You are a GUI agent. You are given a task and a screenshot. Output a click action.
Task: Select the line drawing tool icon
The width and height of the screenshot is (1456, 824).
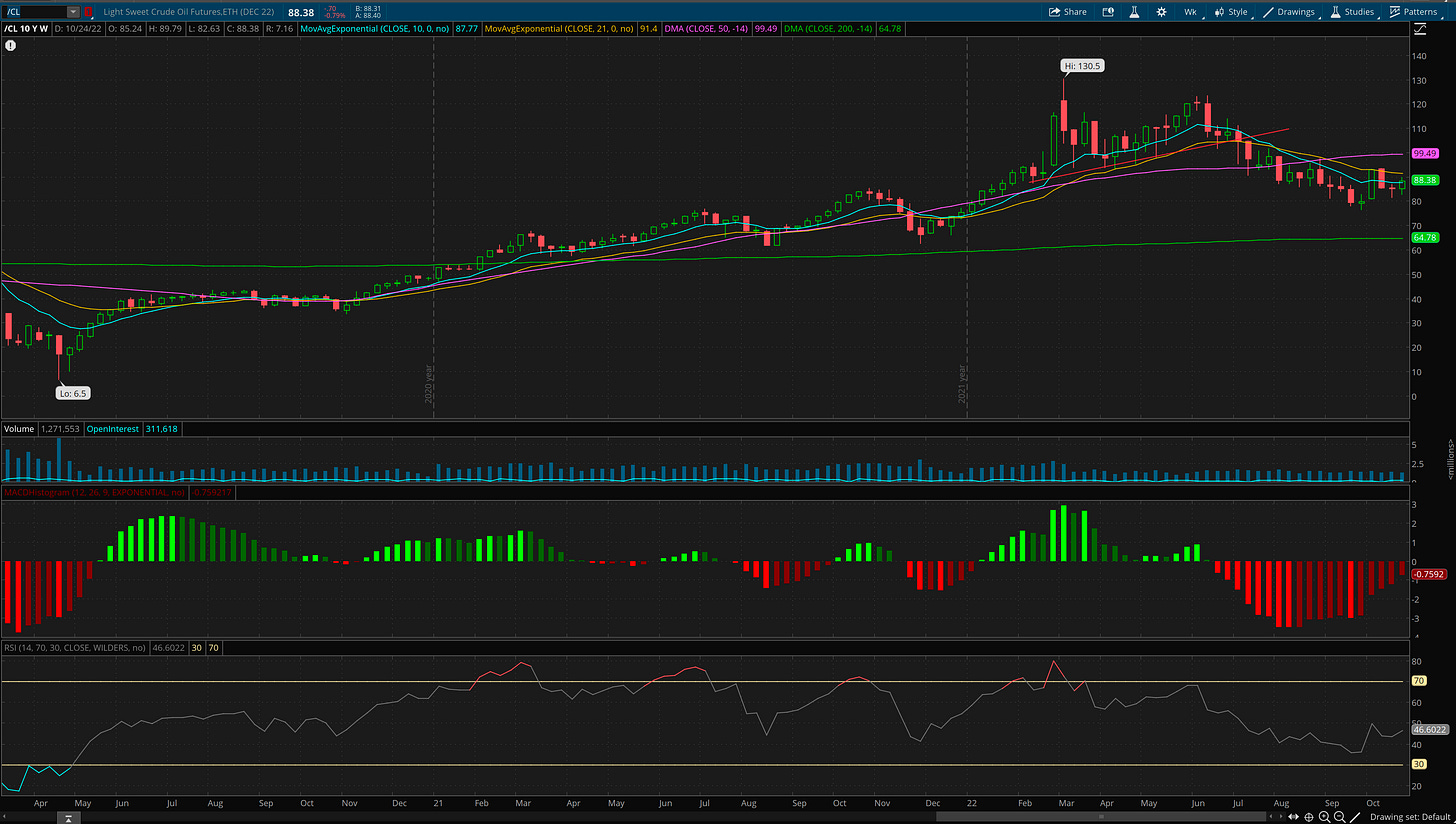tap(1355, 817)
